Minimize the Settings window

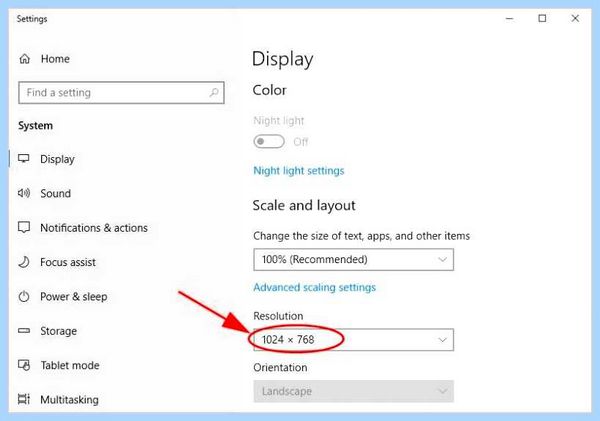[x=509, y=18]
